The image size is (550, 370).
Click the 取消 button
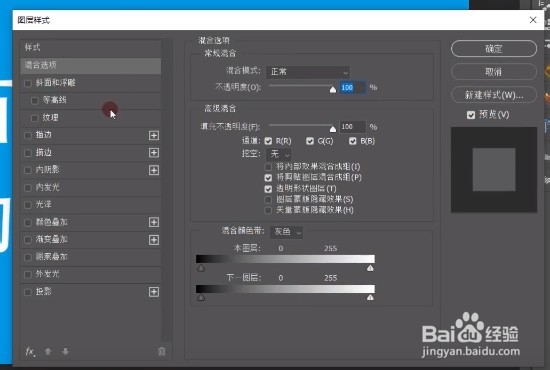point(494,72)
